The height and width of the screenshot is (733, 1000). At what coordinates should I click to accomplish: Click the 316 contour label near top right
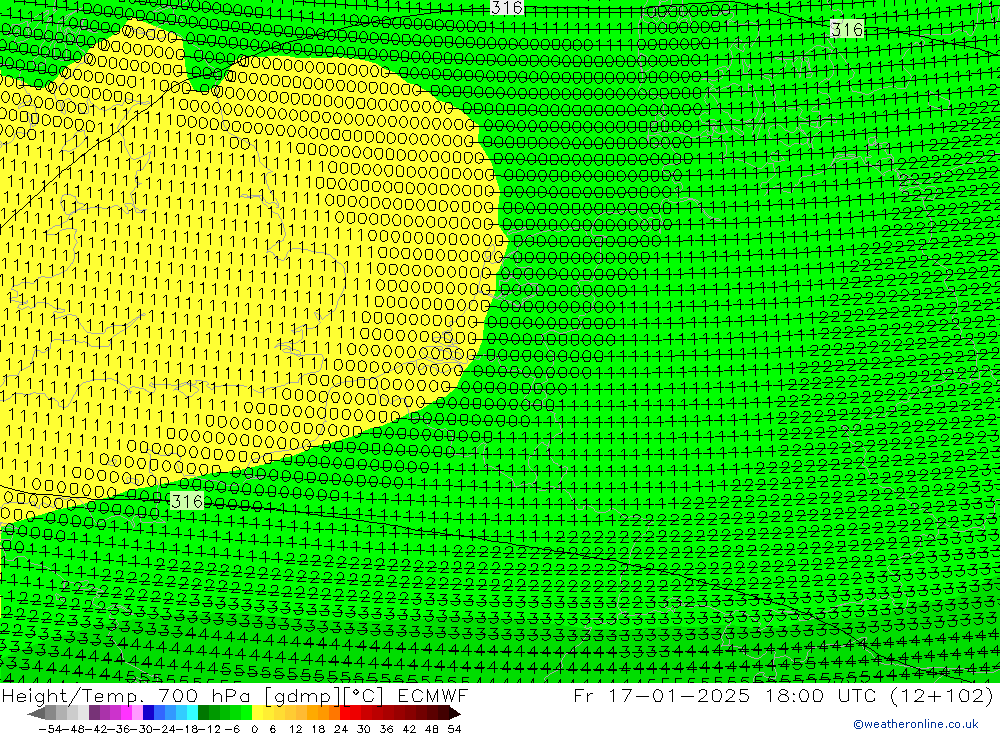846,30
